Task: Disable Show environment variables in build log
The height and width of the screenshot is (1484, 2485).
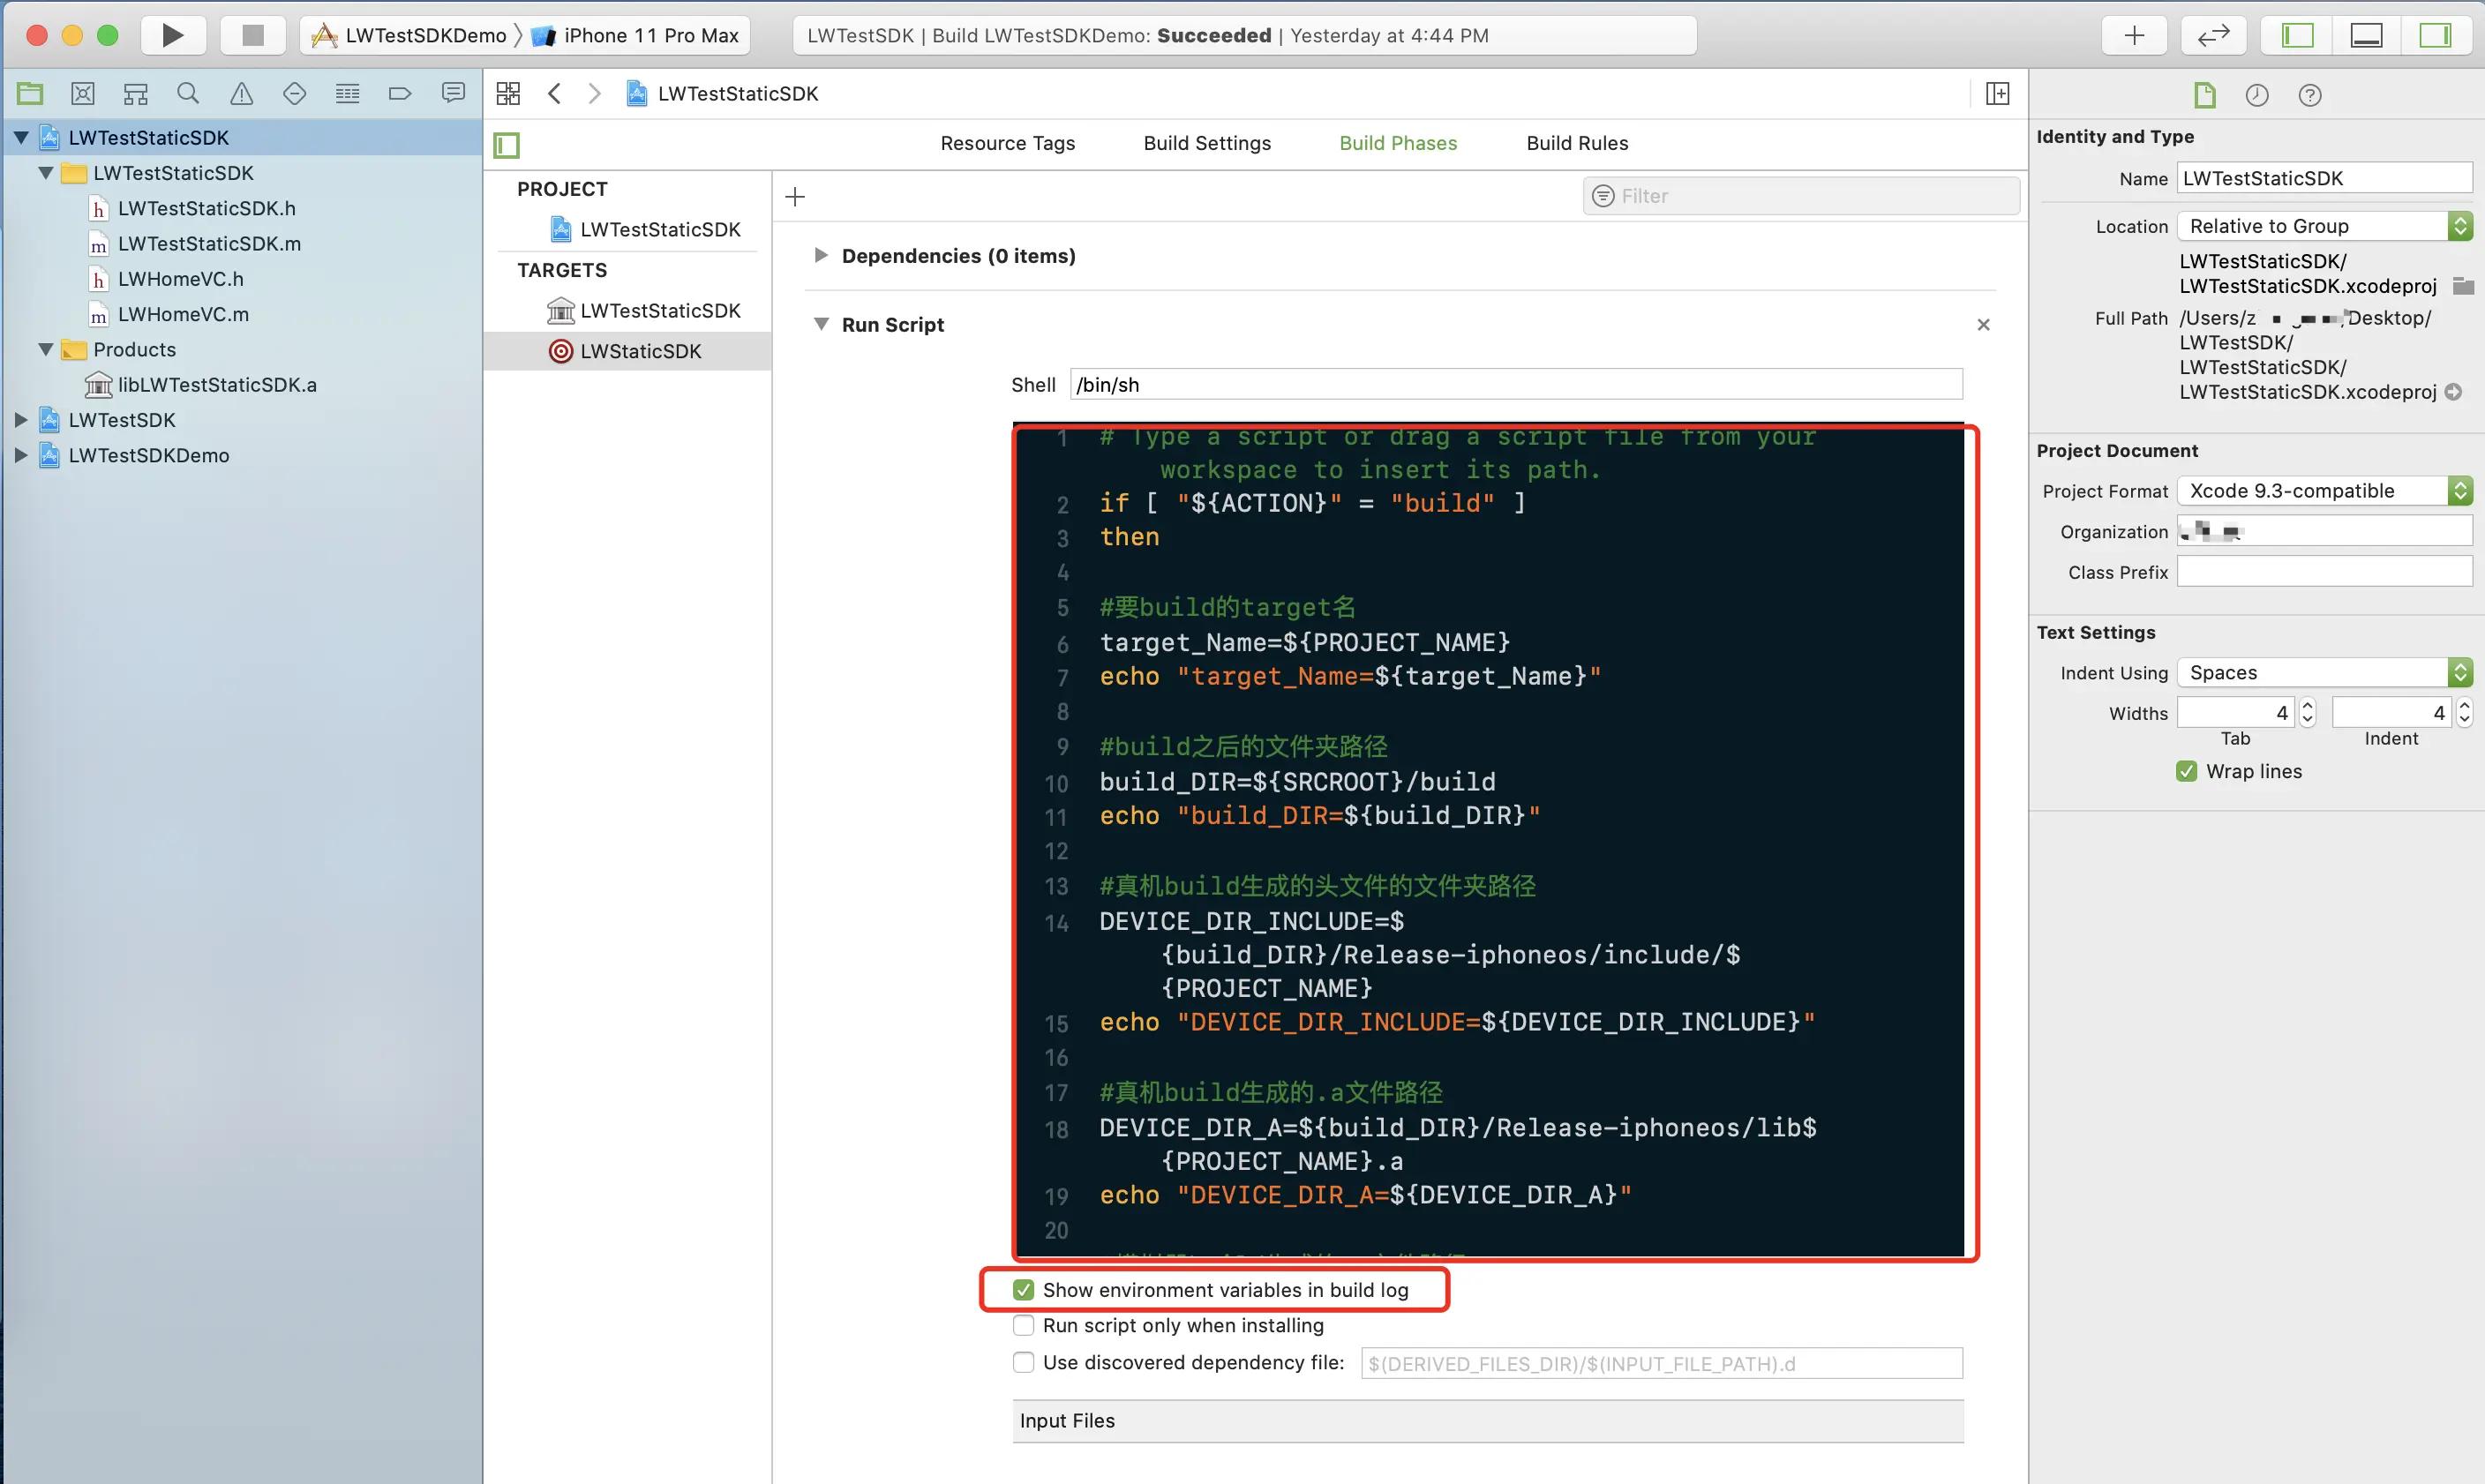Action: coord(1023,1290)
